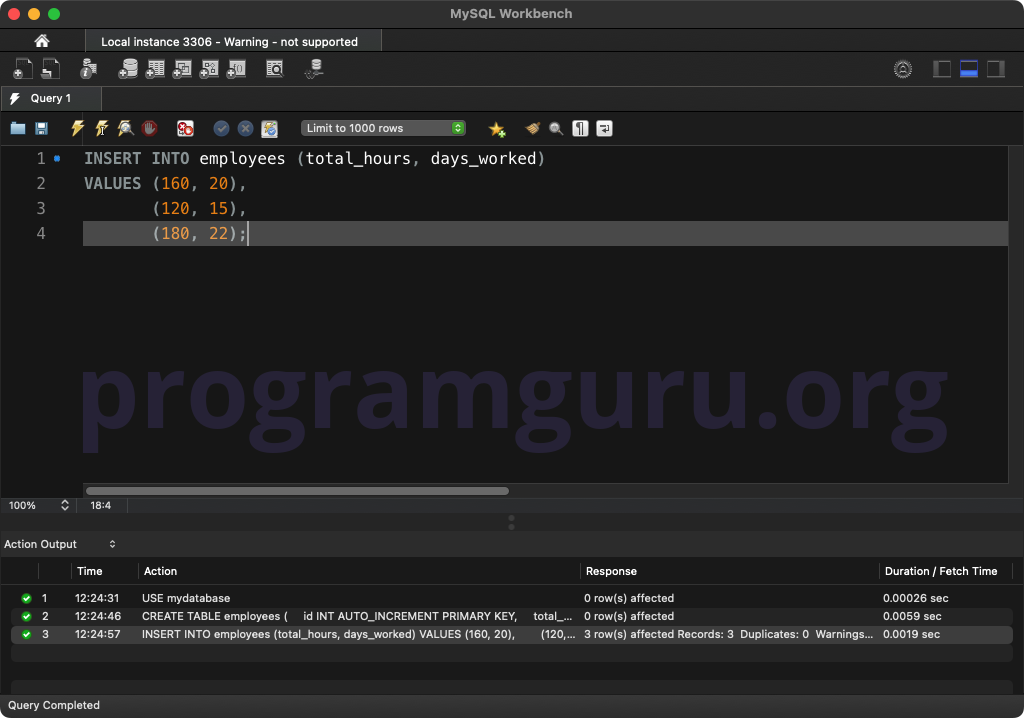Commit the current transaction
This screenshot has height=718, width=1024.
tap(221, 128)
